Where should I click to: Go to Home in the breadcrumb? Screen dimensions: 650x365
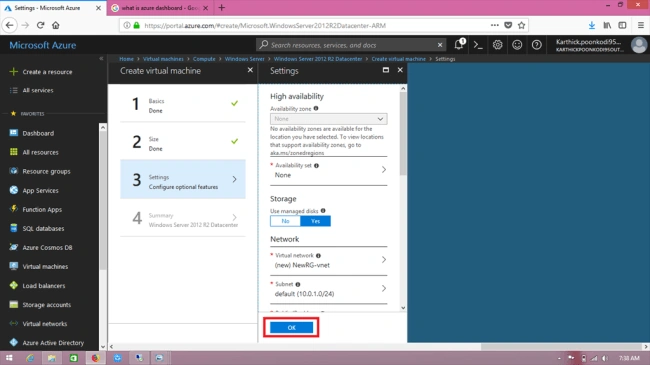point(126,59)
